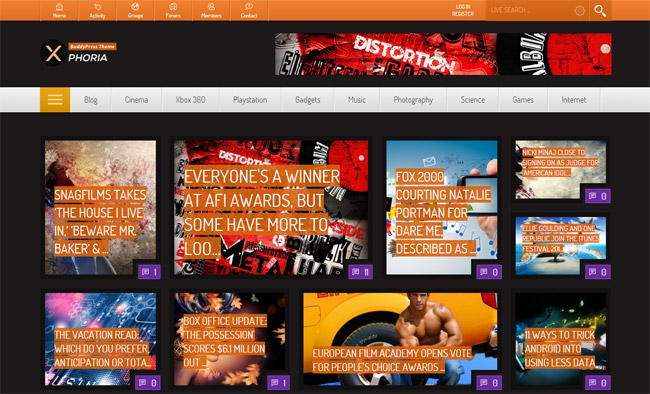The height and width of the screenshot is (394, 650).
Task: Go to Activity in the top bar
Action: 97,10
